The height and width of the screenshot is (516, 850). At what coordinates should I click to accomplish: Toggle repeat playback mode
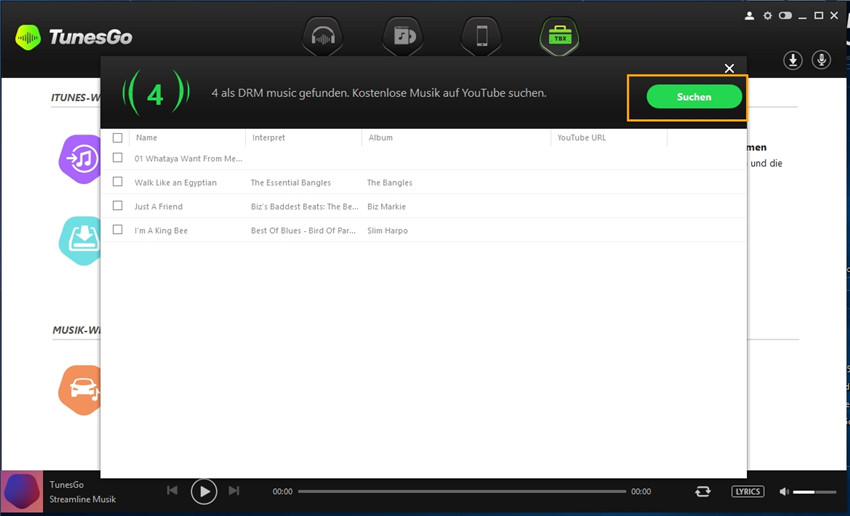point(704,491)
